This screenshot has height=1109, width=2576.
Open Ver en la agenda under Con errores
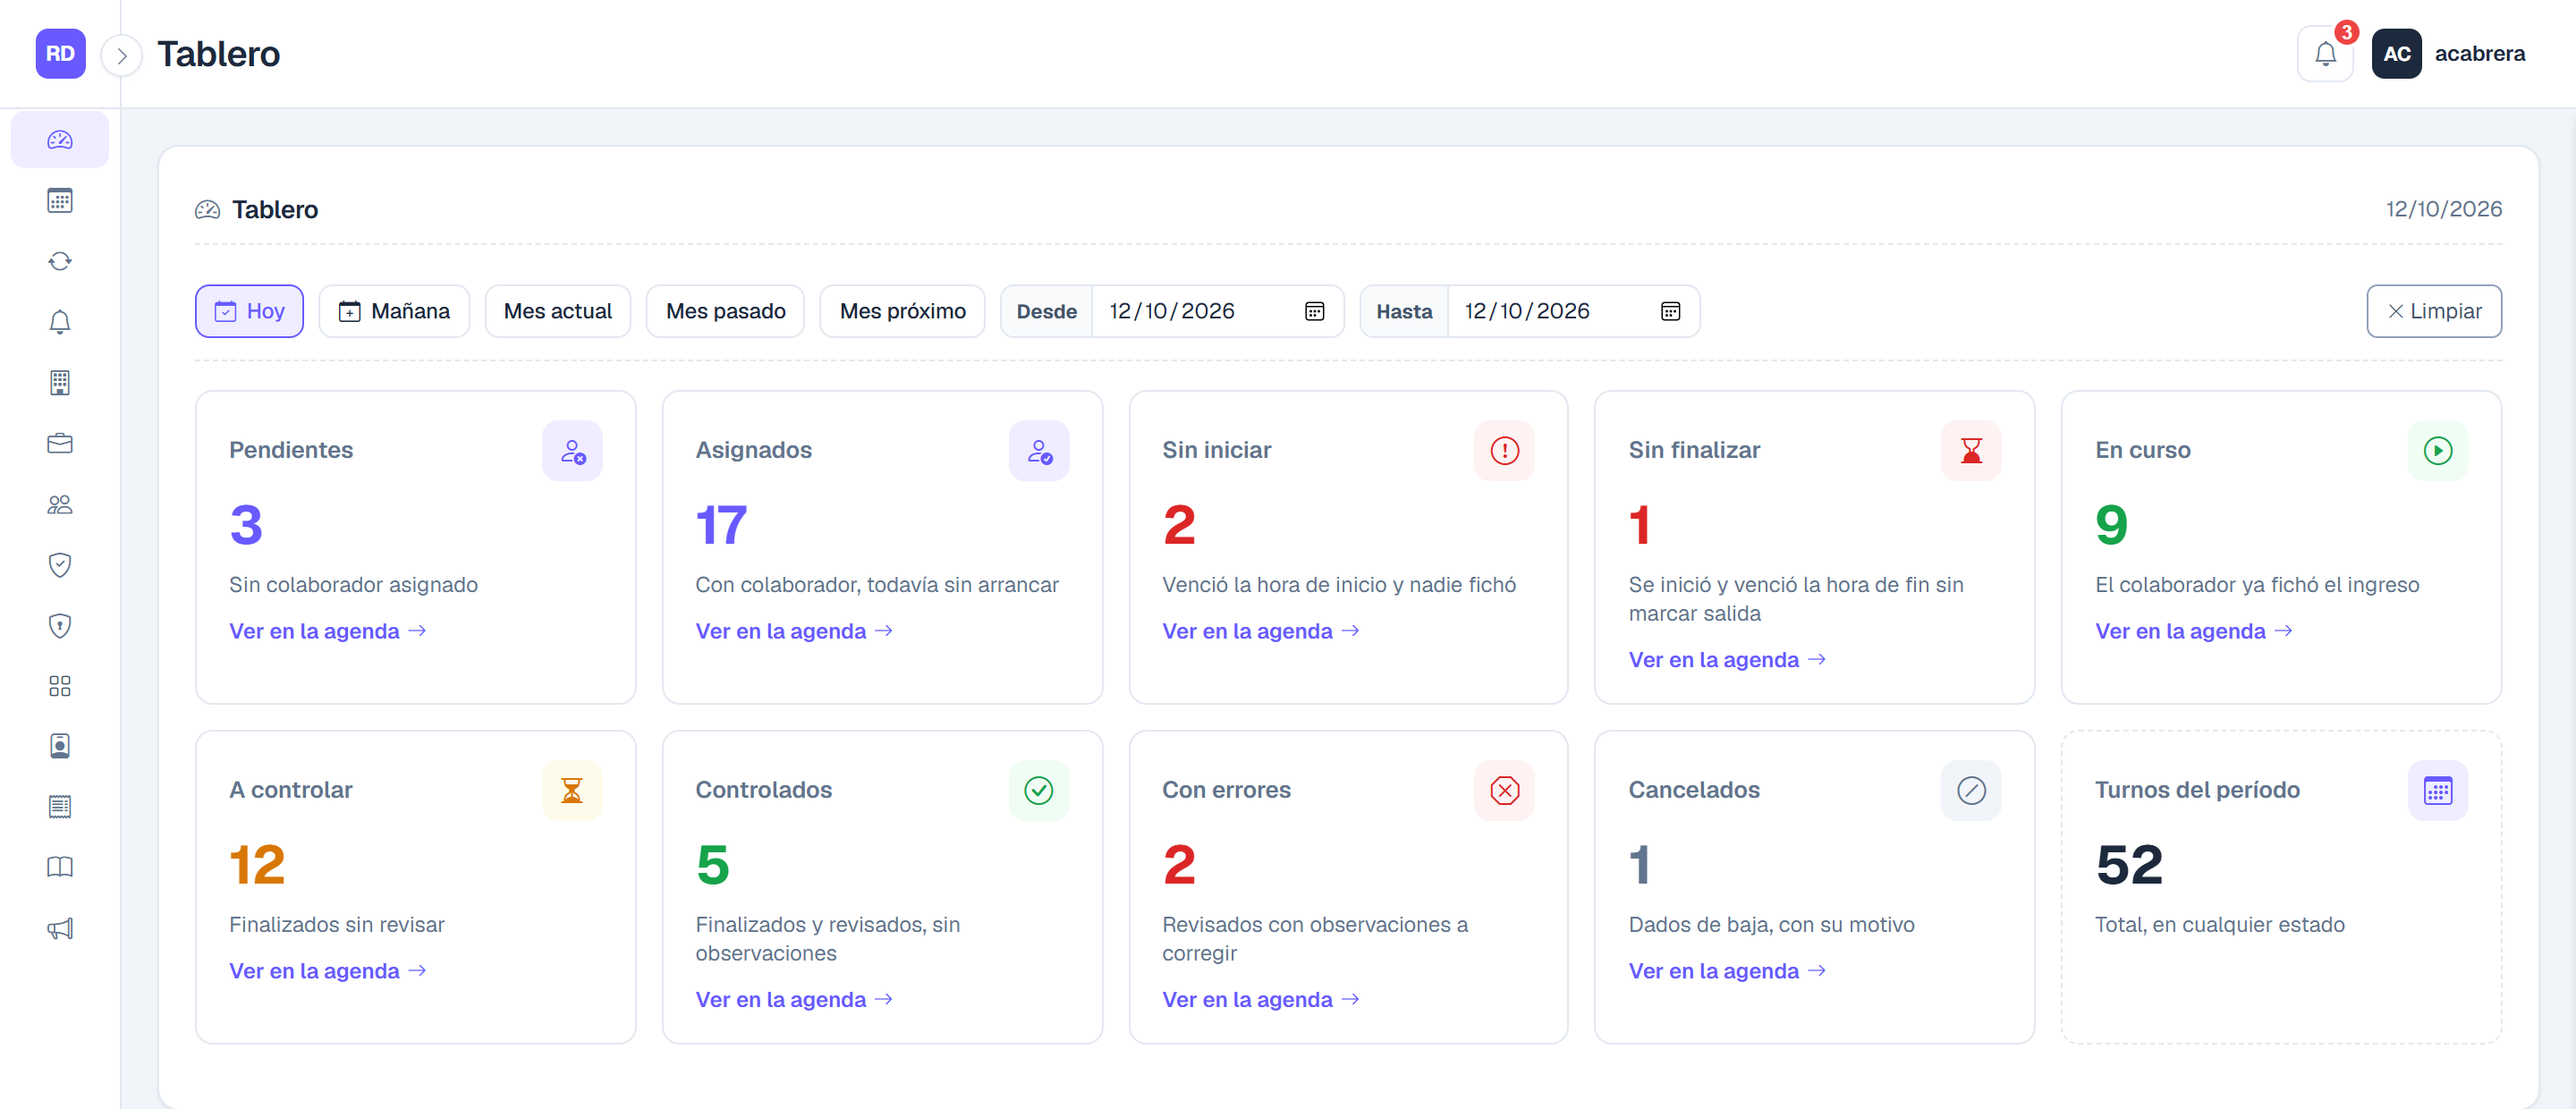coord(1261,1000)
